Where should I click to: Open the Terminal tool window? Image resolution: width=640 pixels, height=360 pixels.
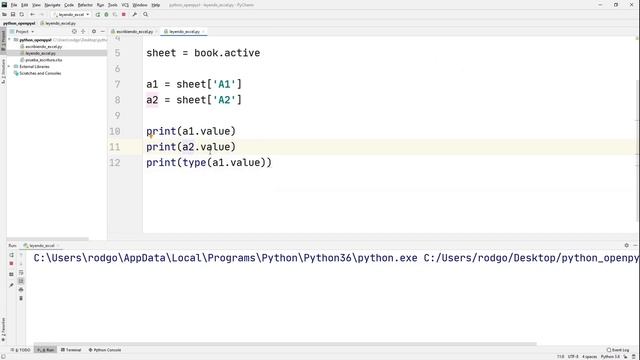point(71,350)
